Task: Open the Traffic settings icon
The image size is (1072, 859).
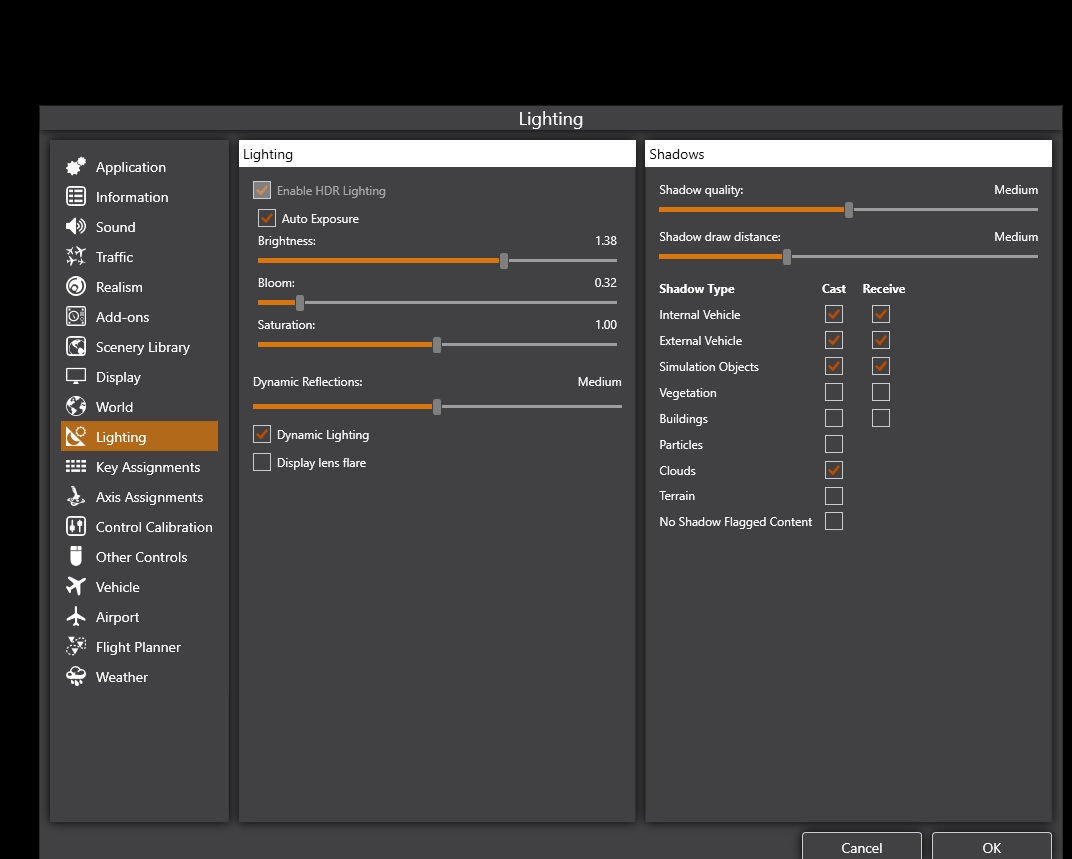Action: coord(76,257)
